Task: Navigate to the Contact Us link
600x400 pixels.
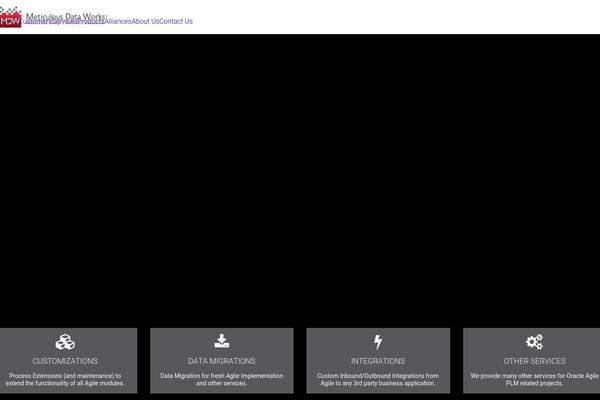Action: tap(176, 21)
